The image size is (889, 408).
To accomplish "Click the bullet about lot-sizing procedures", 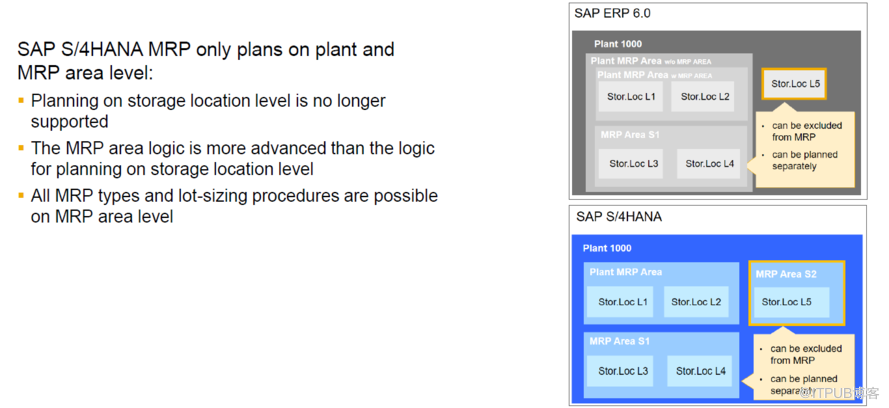I will point(228,206).
